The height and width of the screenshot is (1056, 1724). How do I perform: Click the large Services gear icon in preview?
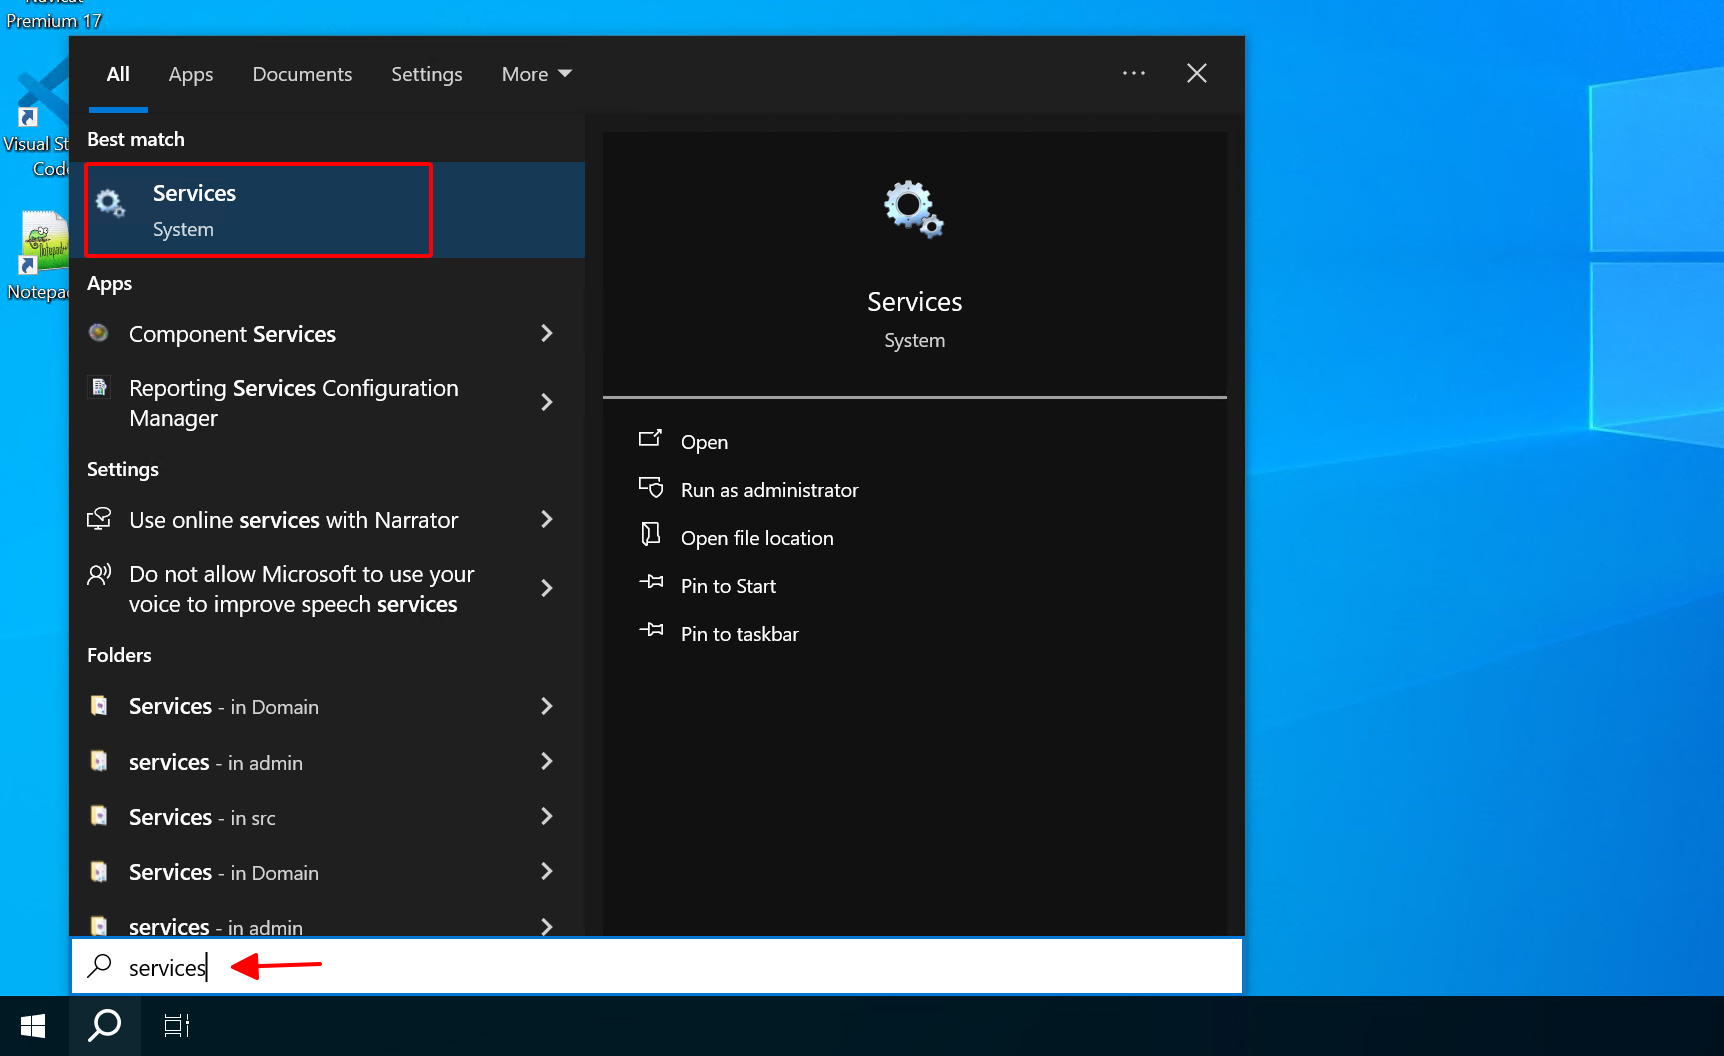tap(913, 209)
